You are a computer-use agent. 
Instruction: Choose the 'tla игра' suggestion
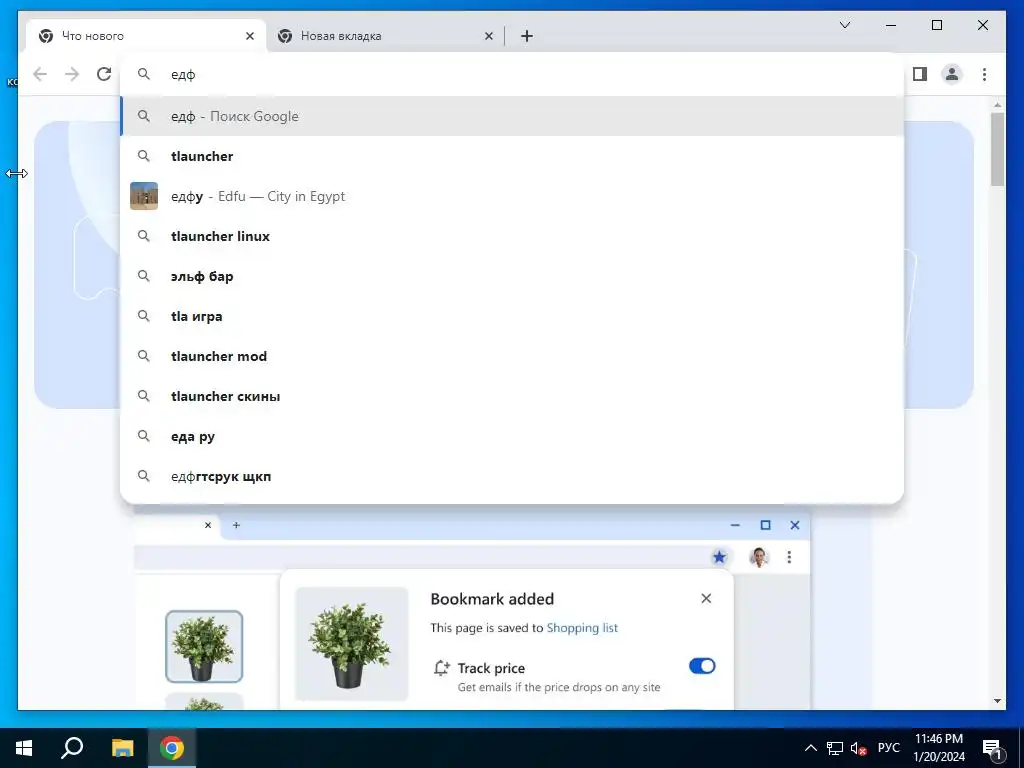click(512, 316)
